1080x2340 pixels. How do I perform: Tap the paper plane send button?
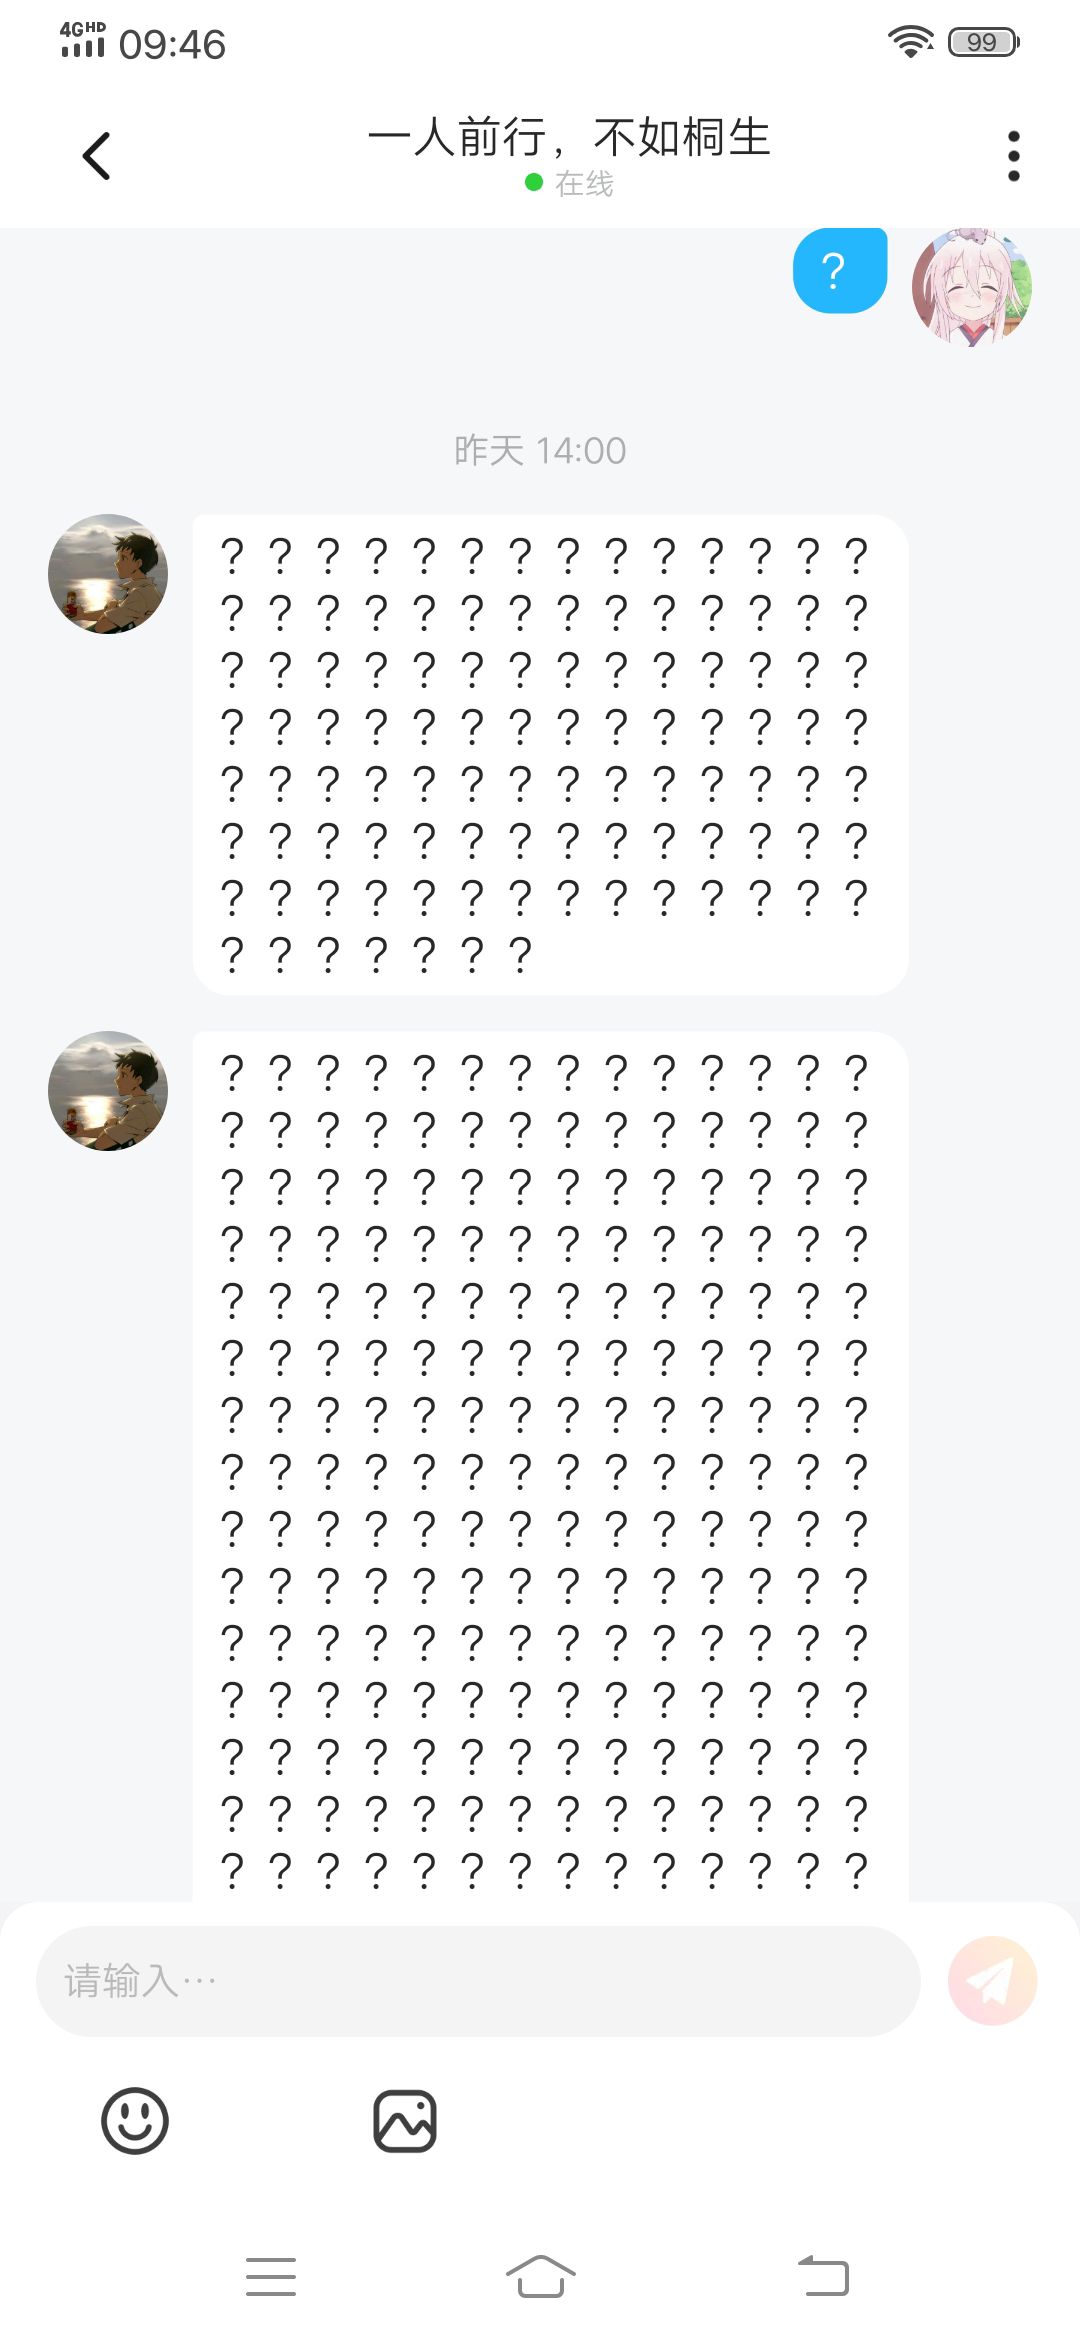tap(992, 1981)
